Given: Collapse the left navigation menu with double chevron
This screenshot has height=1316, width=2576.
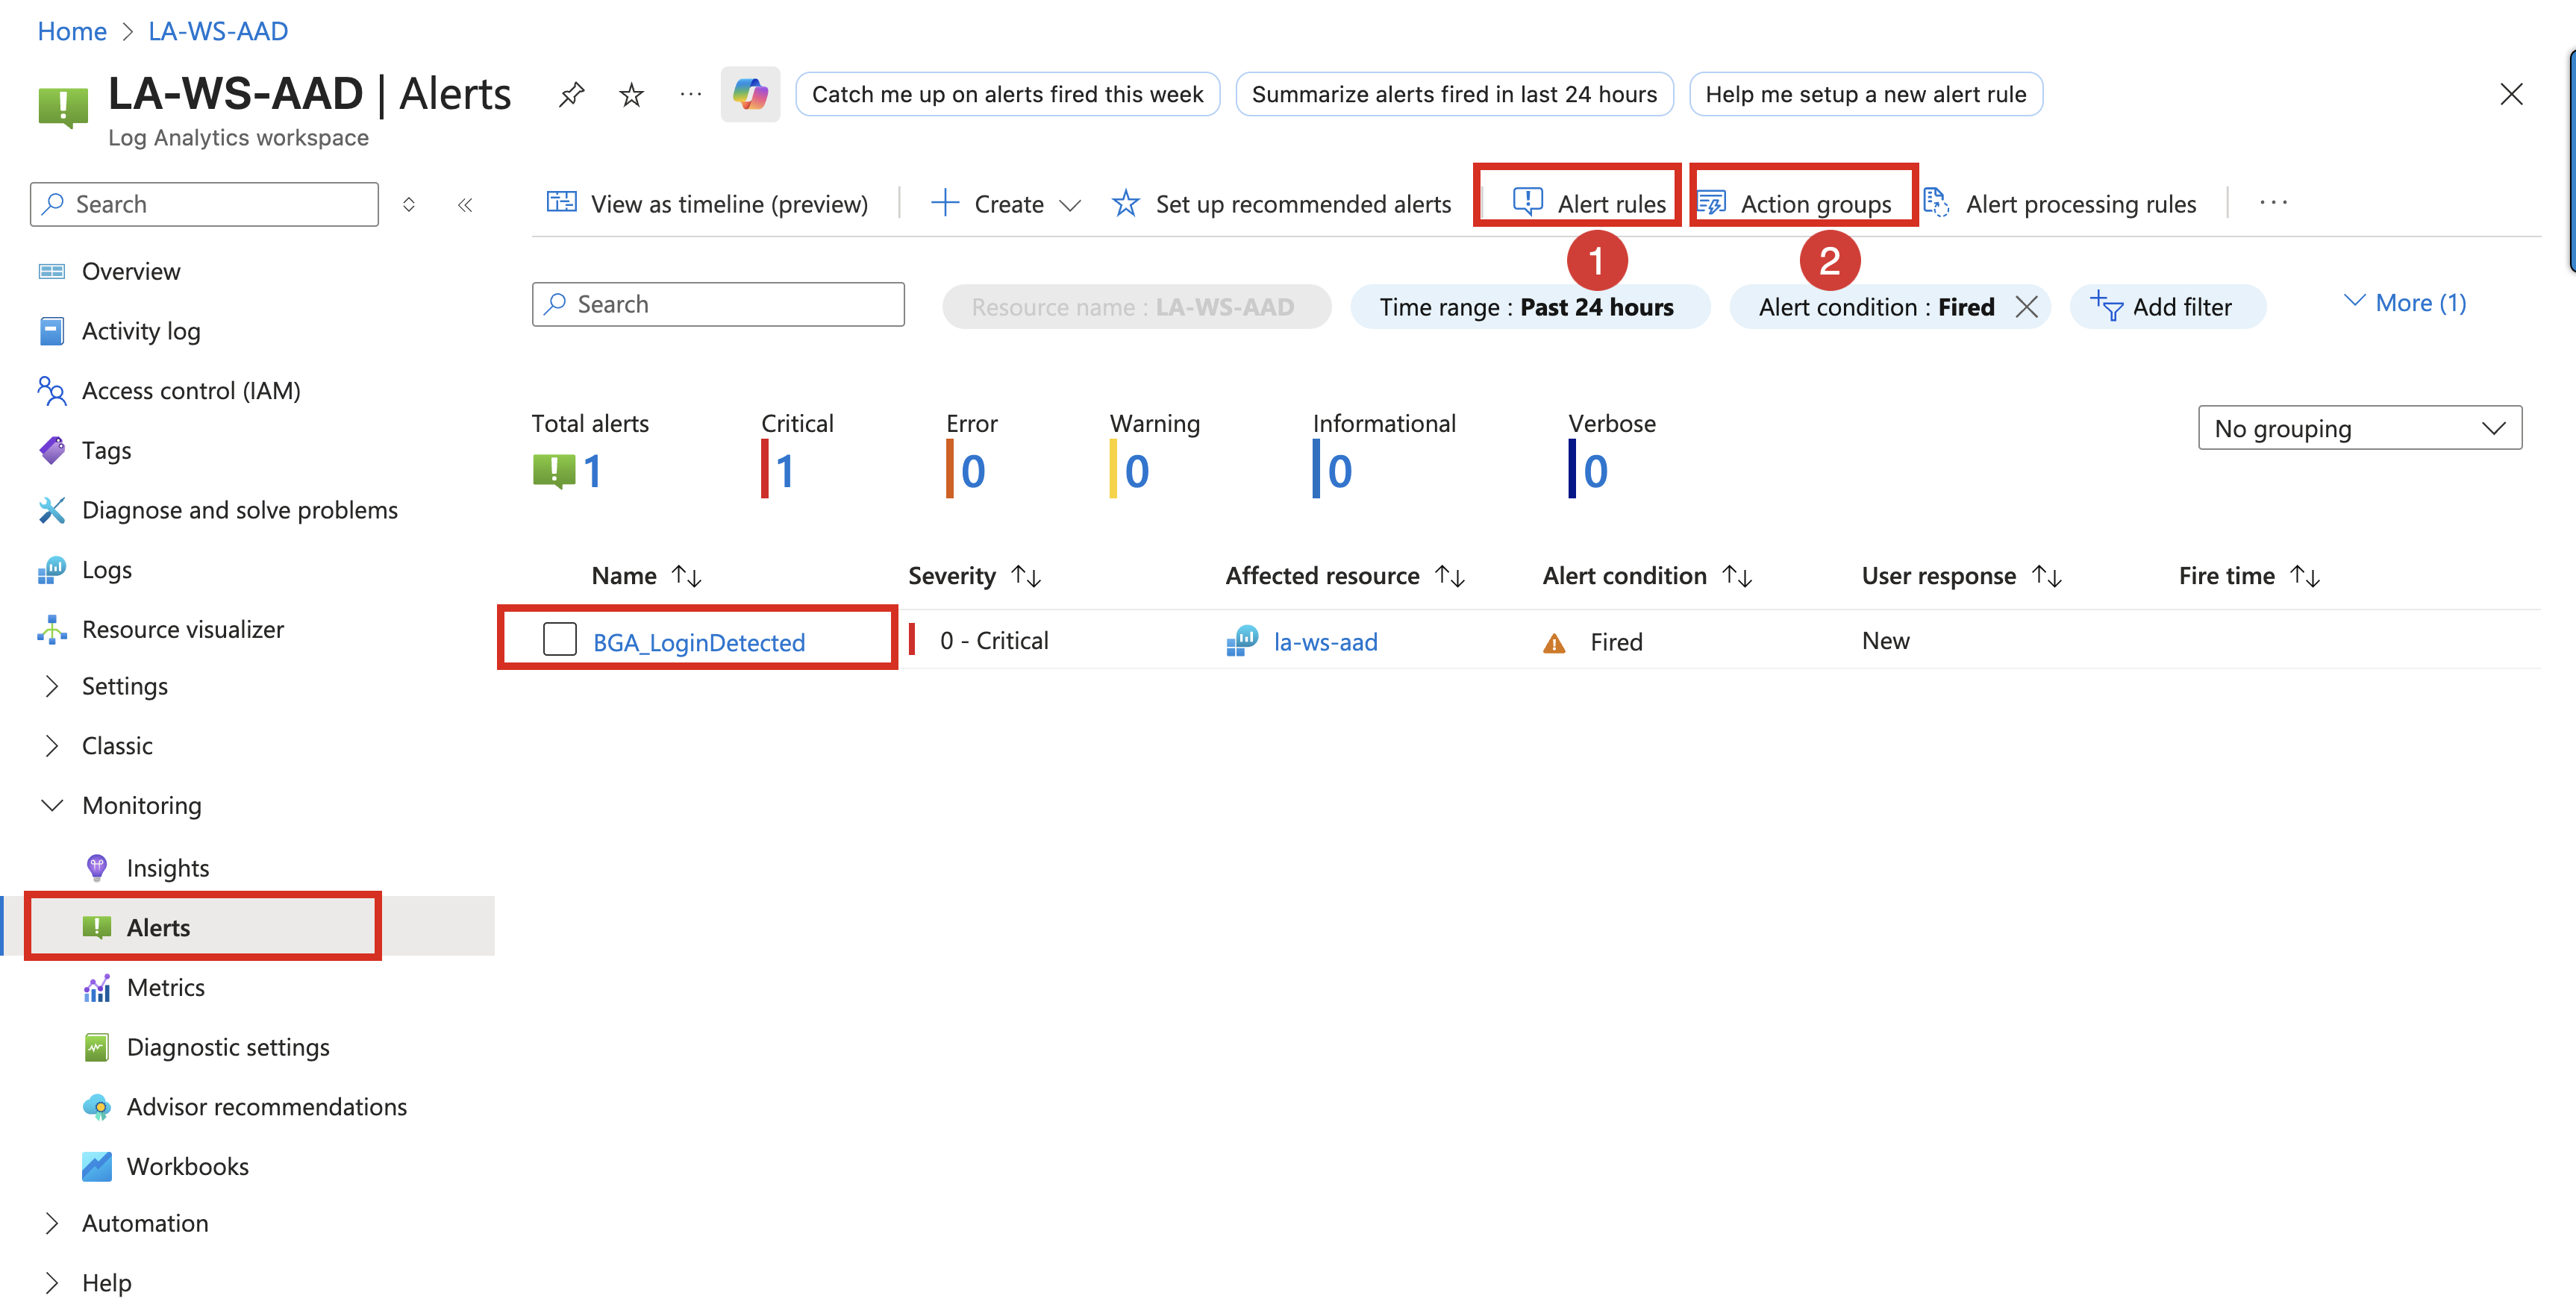Looking at the screenshot, I should tap(465, 205).
